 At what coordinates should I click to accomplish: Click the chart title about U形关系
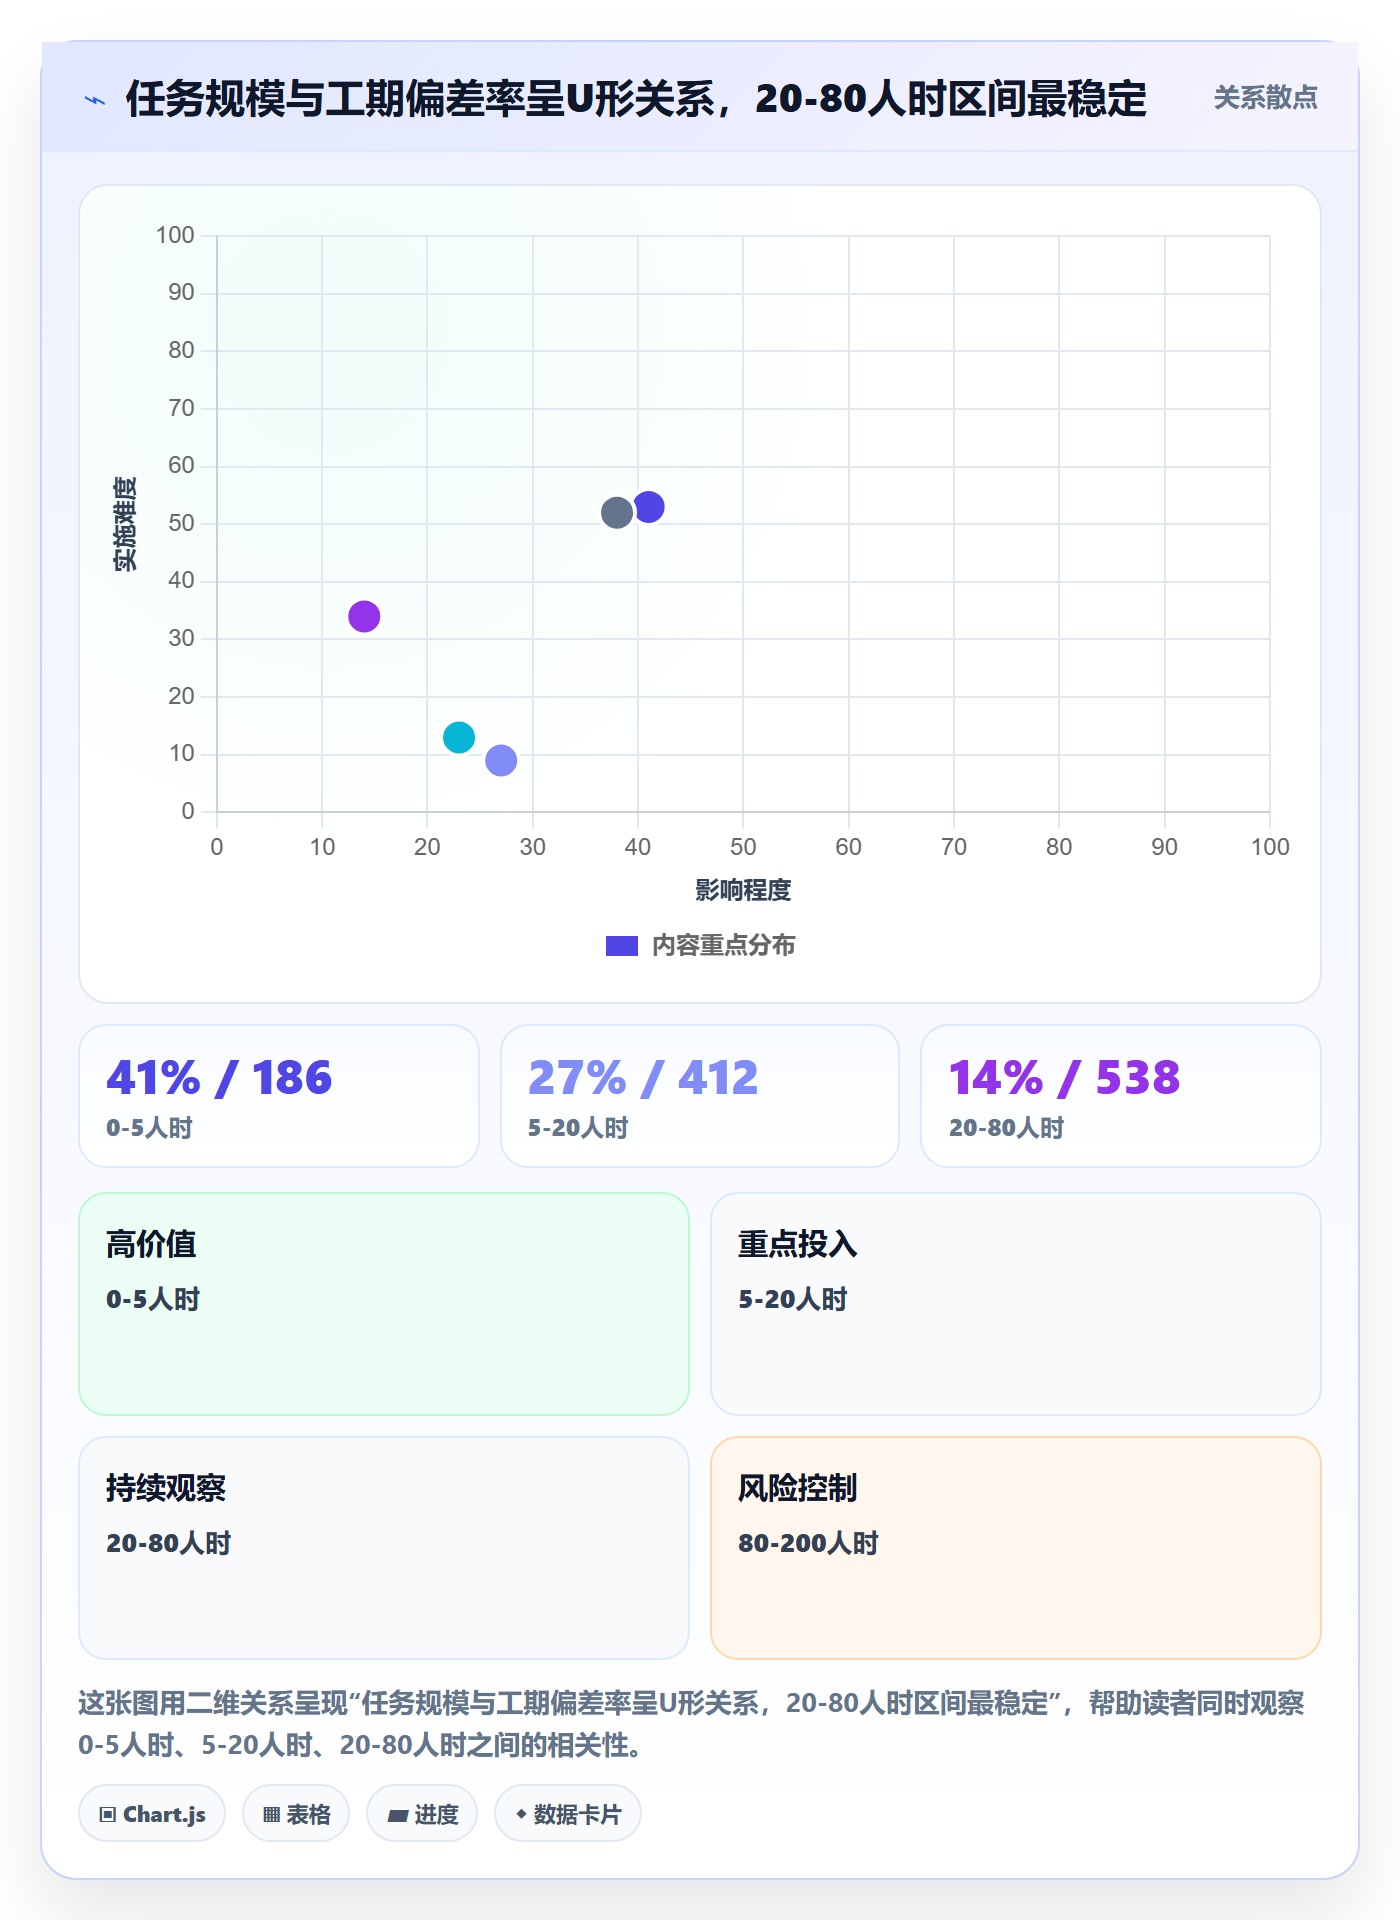636,99
